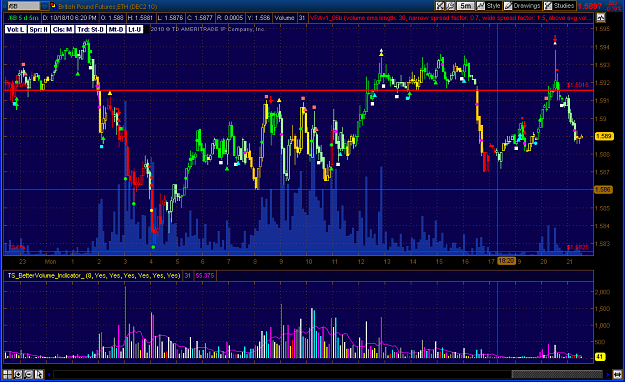The height and width of the screenshot is (382, 625).
Task: Click the first chart tool icon left of 5m
Action: coord(440,6)
